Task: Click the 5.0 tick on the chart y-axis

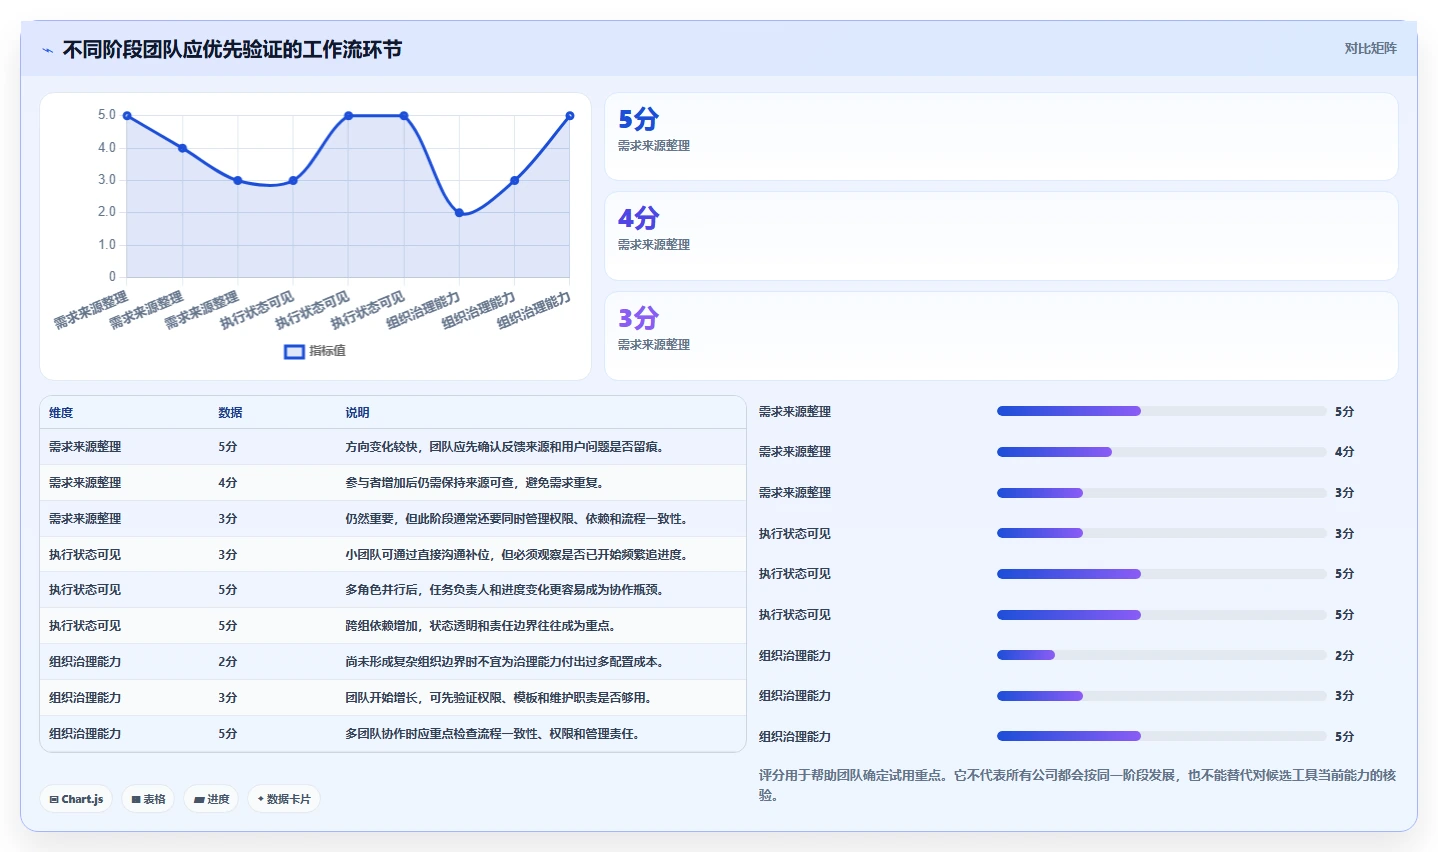Action: [x=107, y=115]
